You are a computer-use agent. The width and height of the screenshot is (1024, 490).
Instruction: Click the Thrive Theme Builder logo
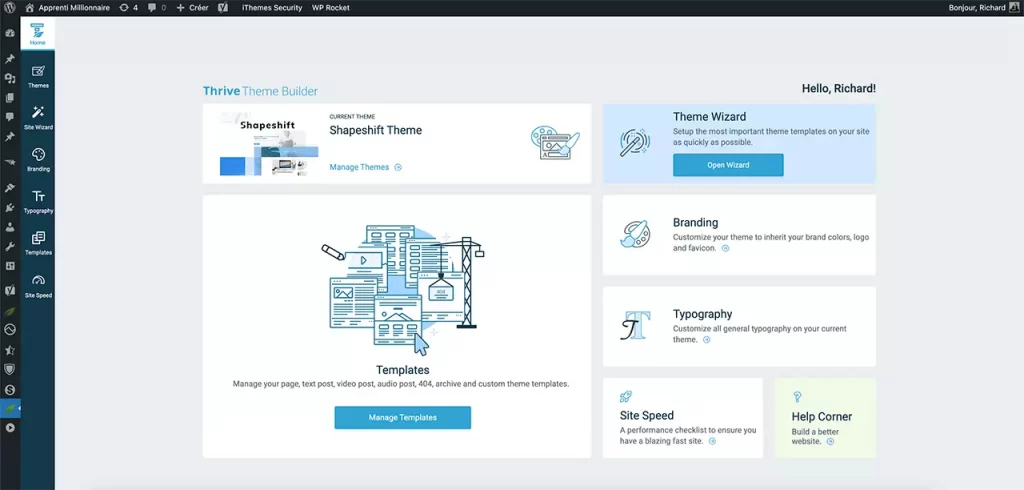(260, 91)
